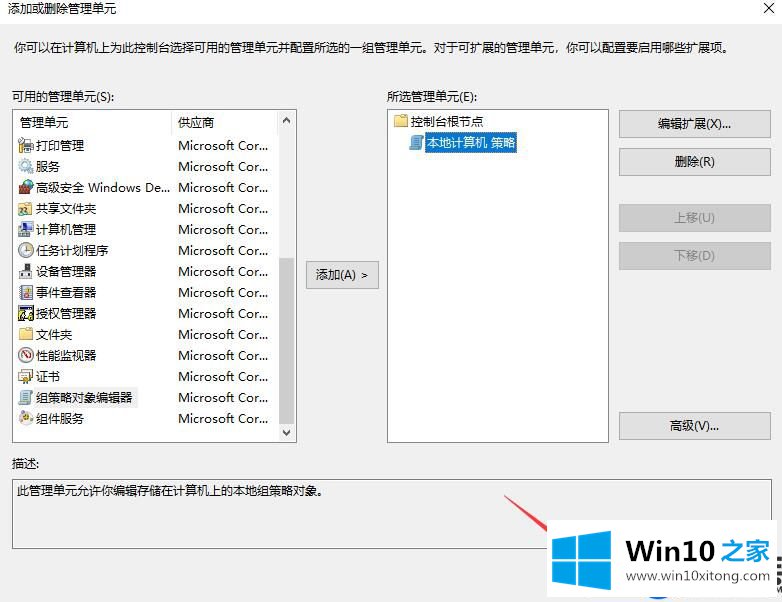
Task: Click the 设备管理器 icon
Action: [x=26, y=271]
